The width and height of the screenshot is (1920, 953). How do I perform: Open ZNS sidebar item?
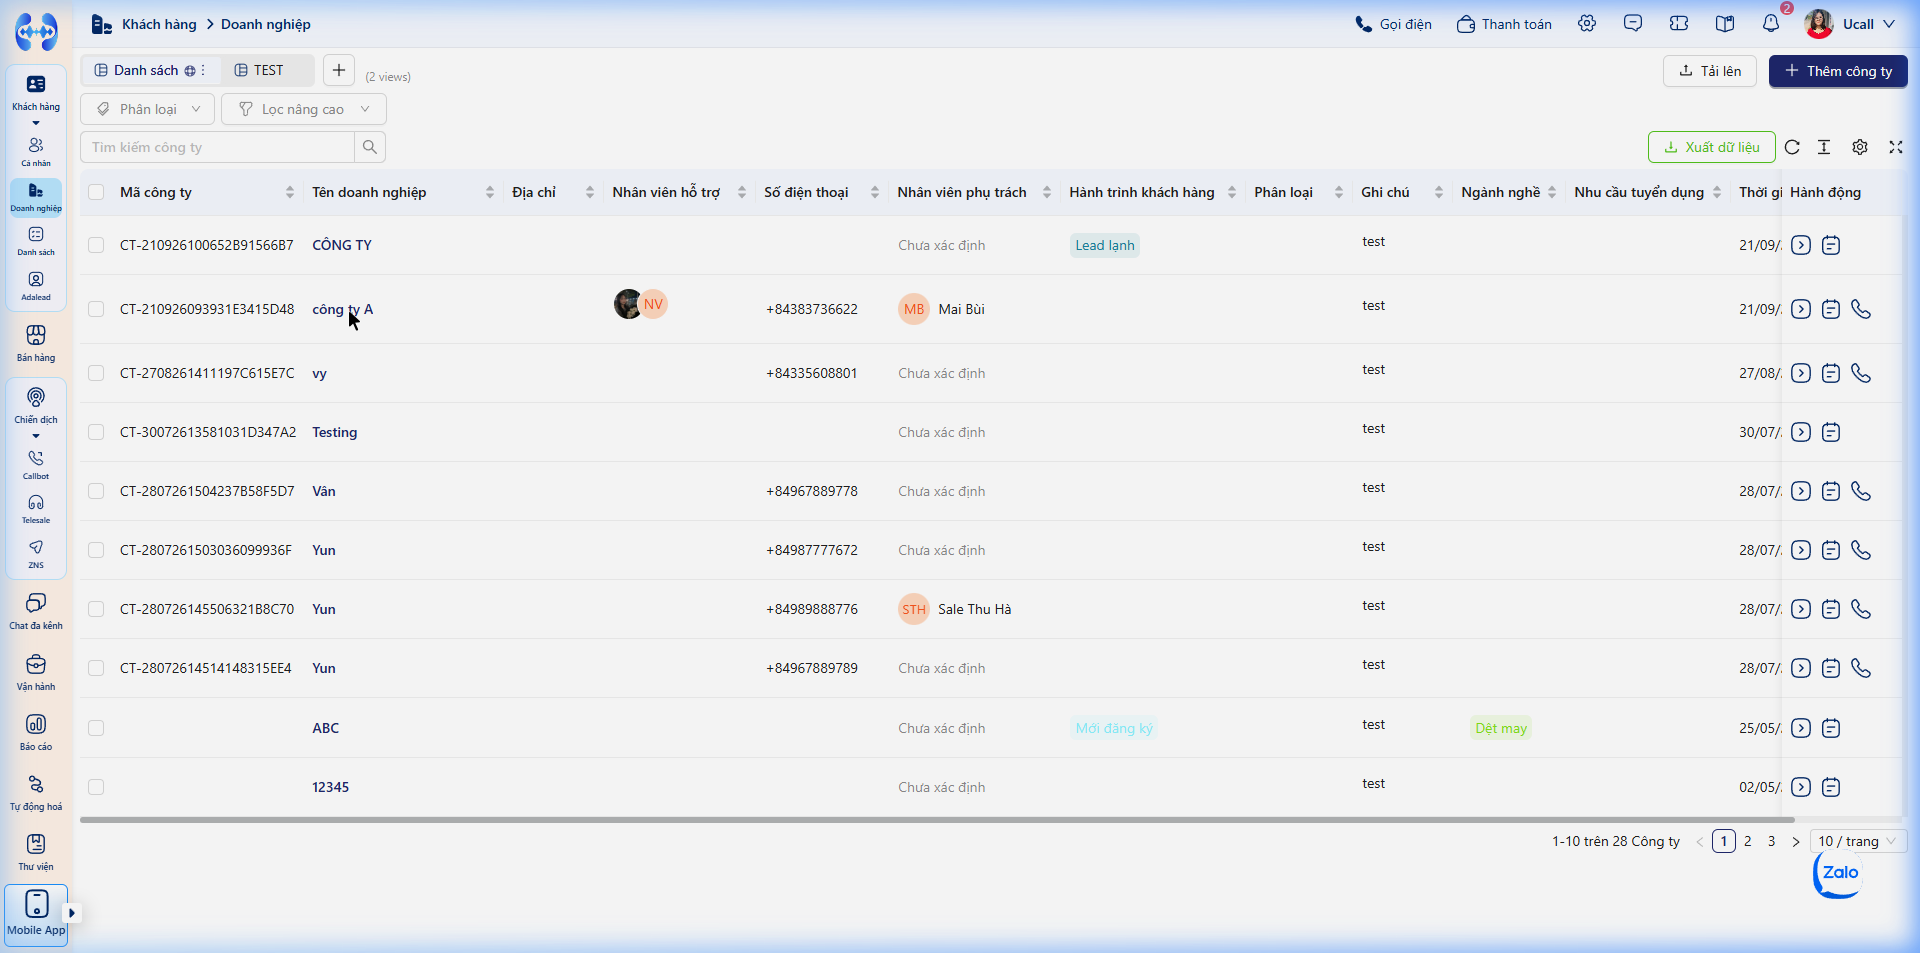point(36,554)
